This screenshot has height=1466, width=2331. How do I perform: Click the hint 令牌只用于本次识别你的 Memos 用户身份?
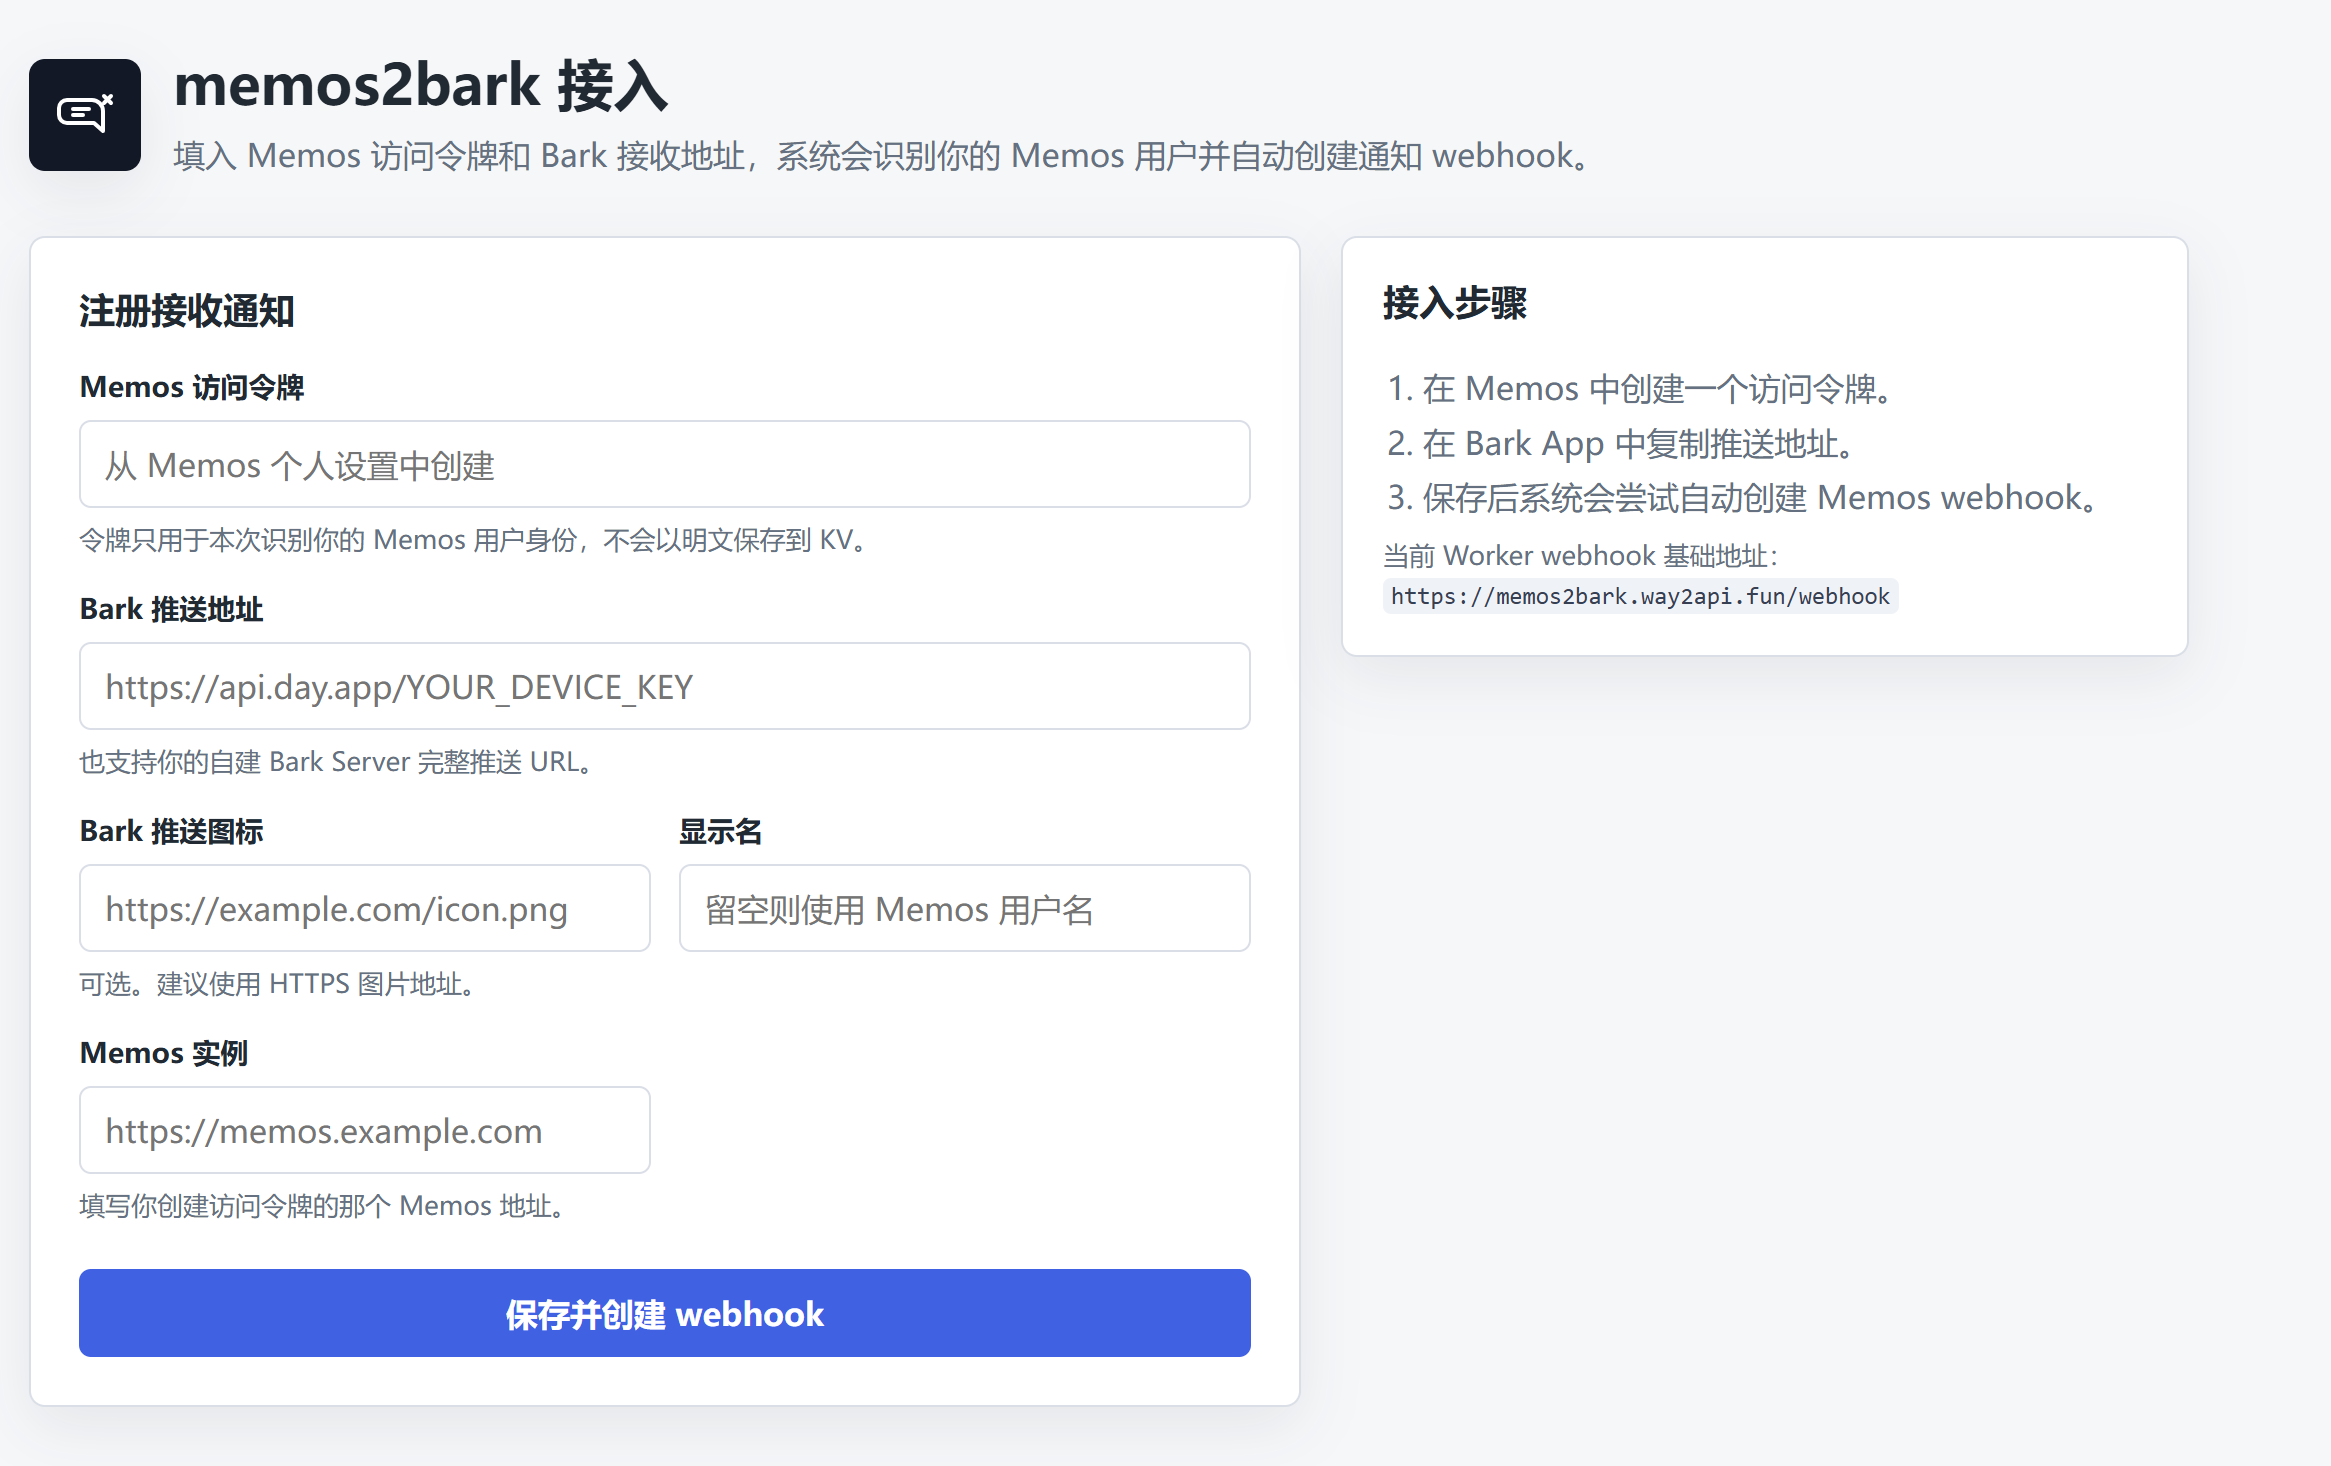click(x=473, y=540)
